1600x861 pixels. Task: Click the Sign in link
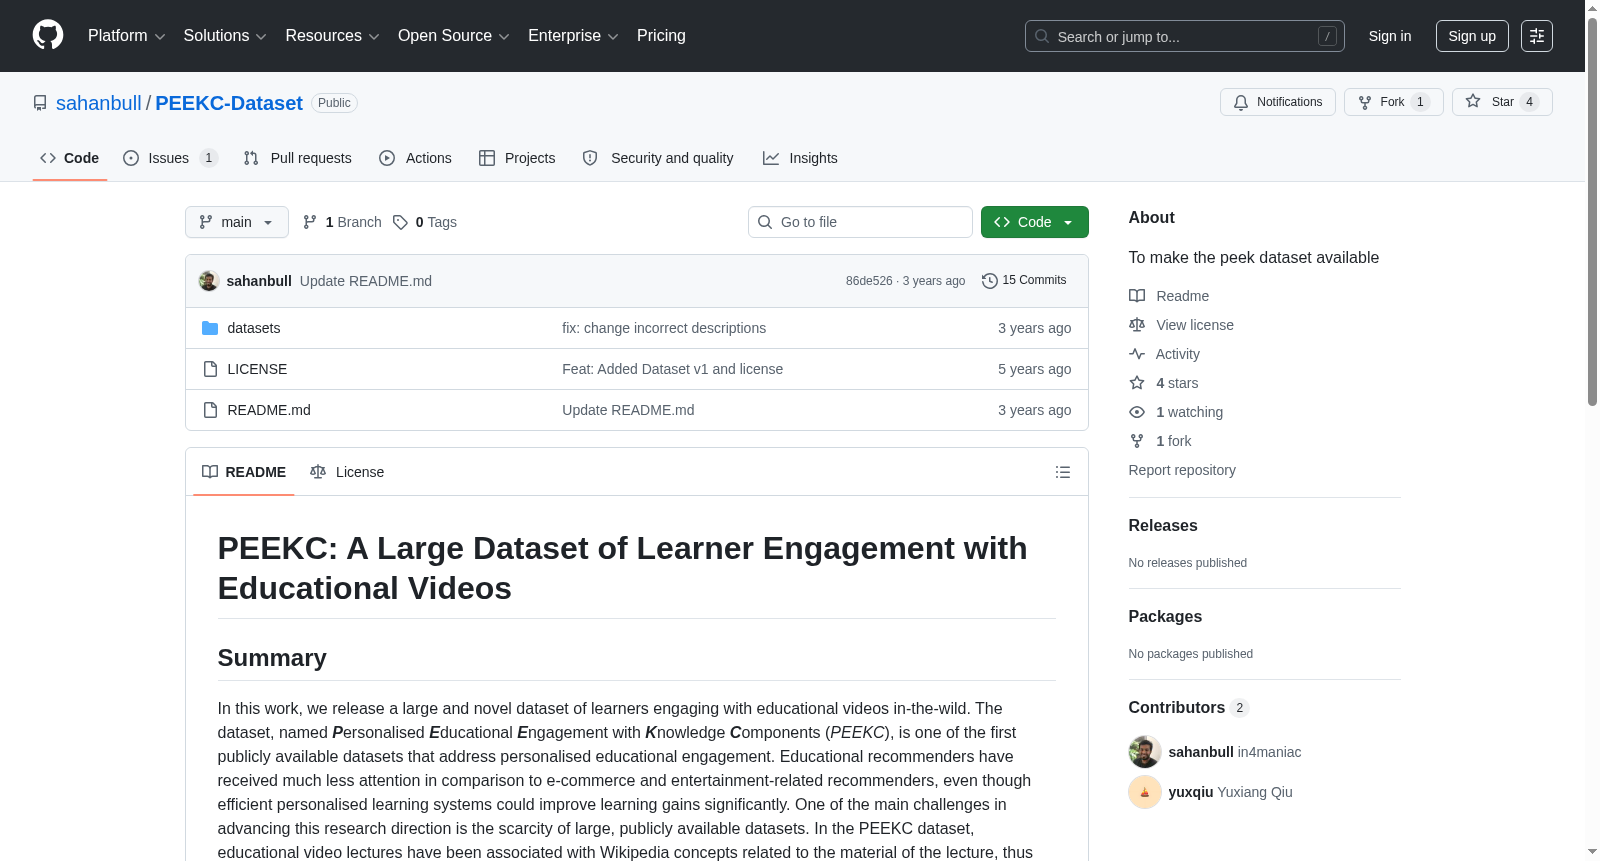pos(1390,36)
